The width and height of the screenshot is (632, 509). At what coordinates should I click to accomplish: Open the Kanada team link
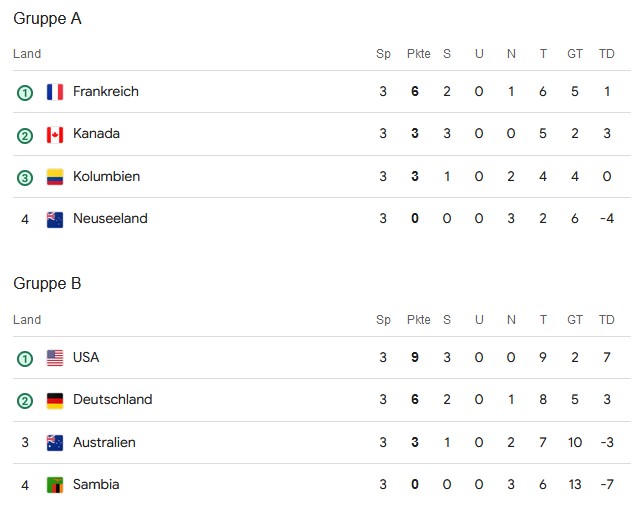click(96, 134)
